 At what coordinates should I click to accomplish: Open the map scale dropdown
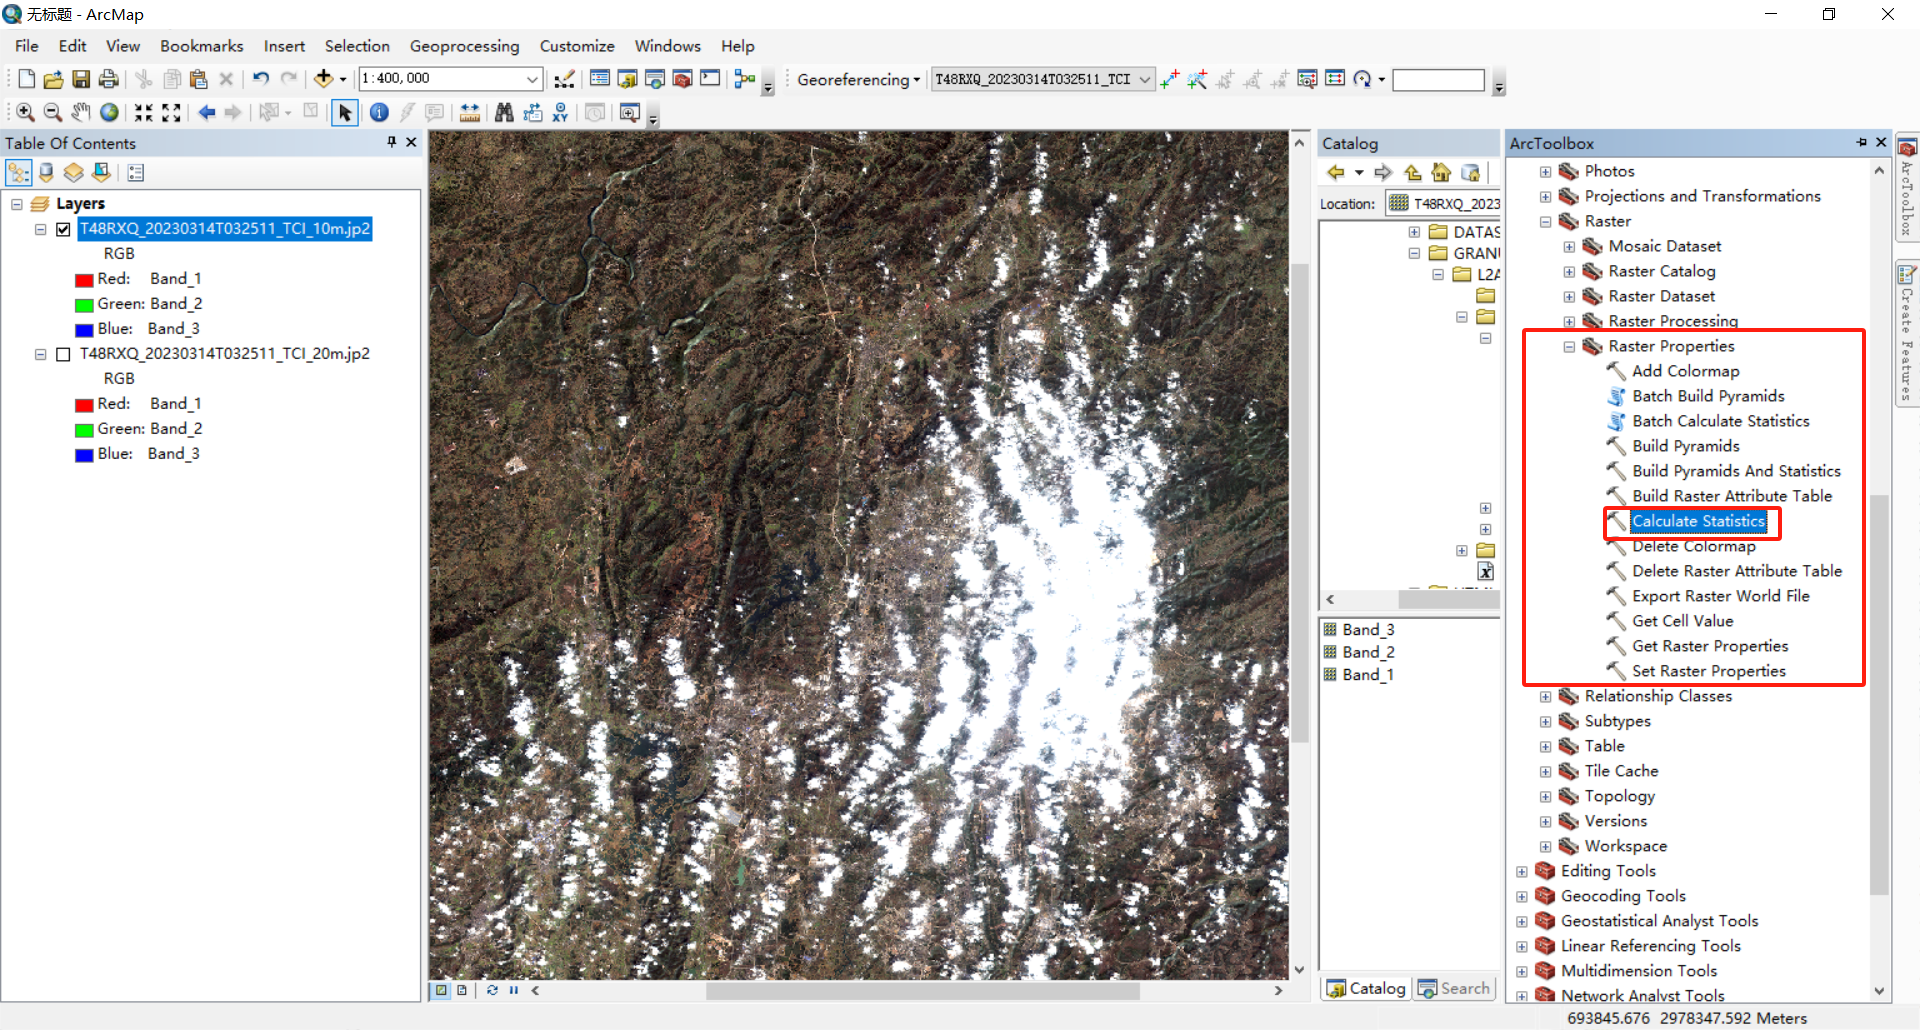tap(532, 79)
